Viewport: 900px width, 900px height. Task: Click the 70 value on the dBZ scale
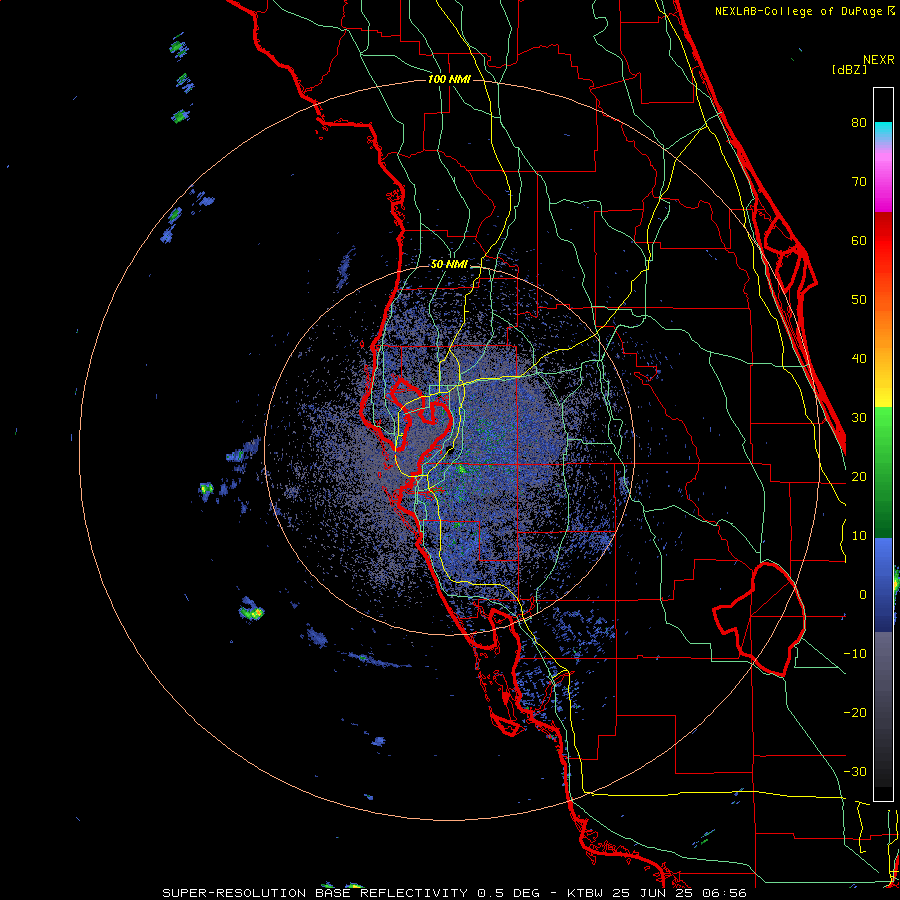pos(859,181)
